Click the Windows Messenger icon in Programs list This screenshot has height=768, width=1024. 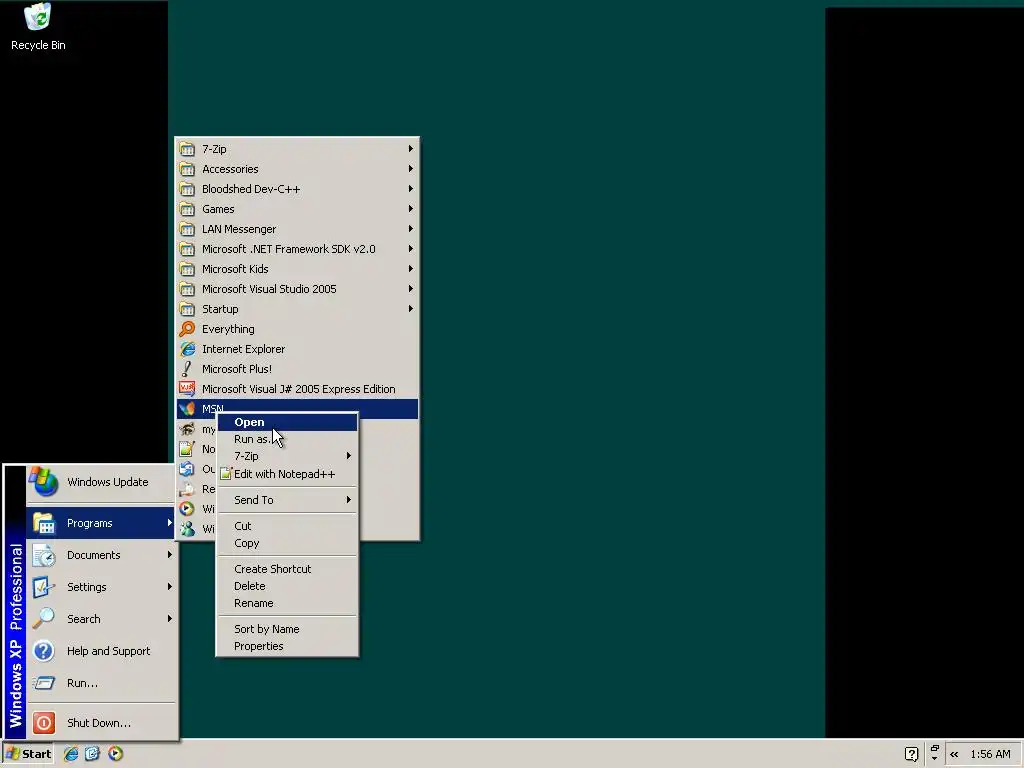click(187, 528)
